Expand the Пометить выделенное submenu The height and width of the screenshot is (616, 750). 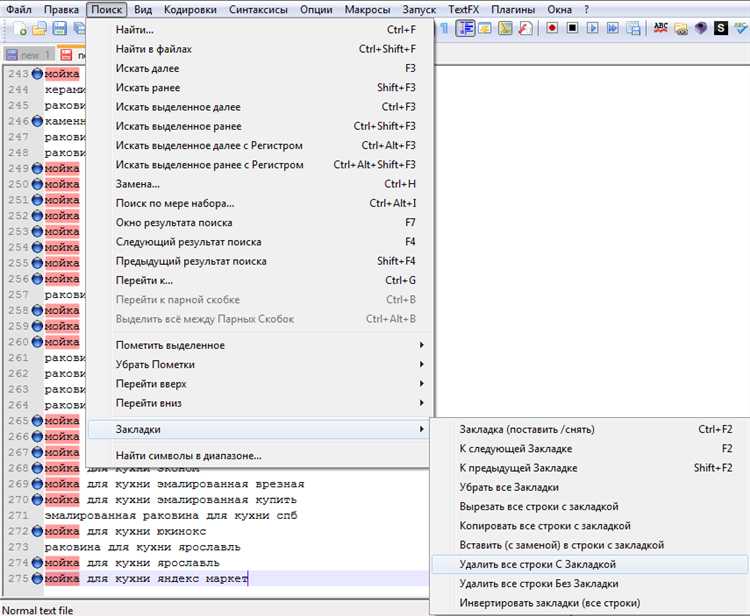point(260,345)
